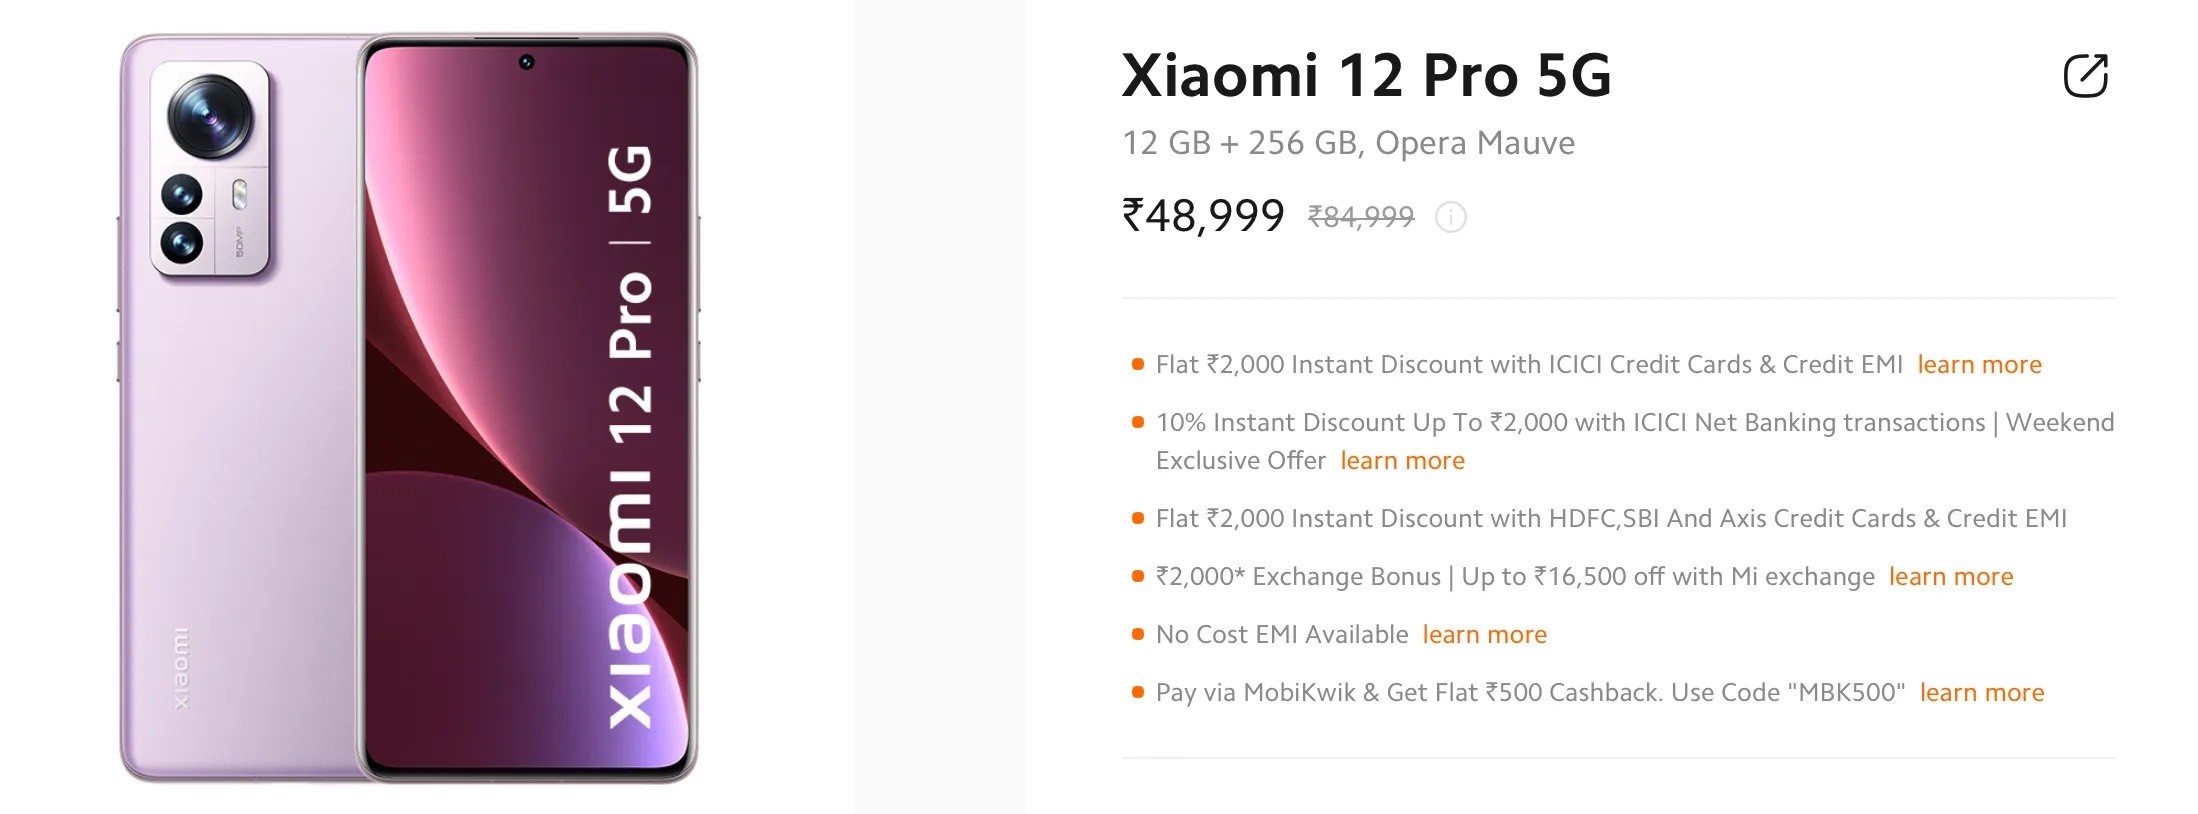Click the orange bullet next to the HDFC discount offer
2198x814 pixels.
[1137, 519]
